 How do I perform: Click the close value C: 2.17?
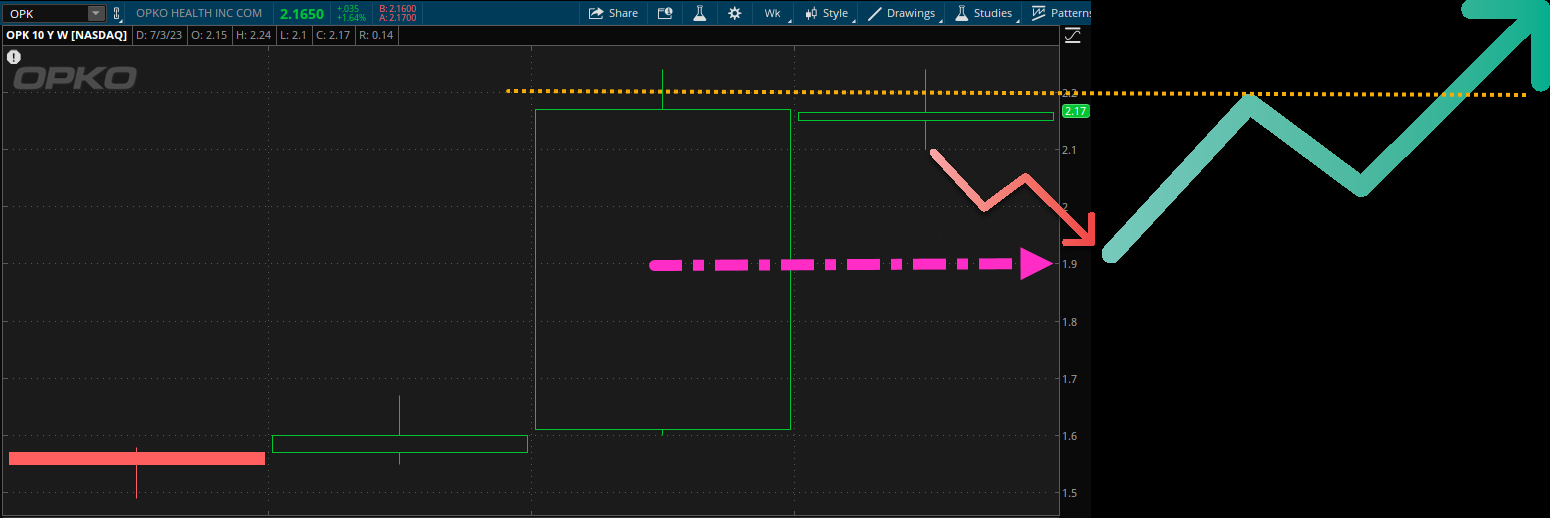click(x=333, y=35)
